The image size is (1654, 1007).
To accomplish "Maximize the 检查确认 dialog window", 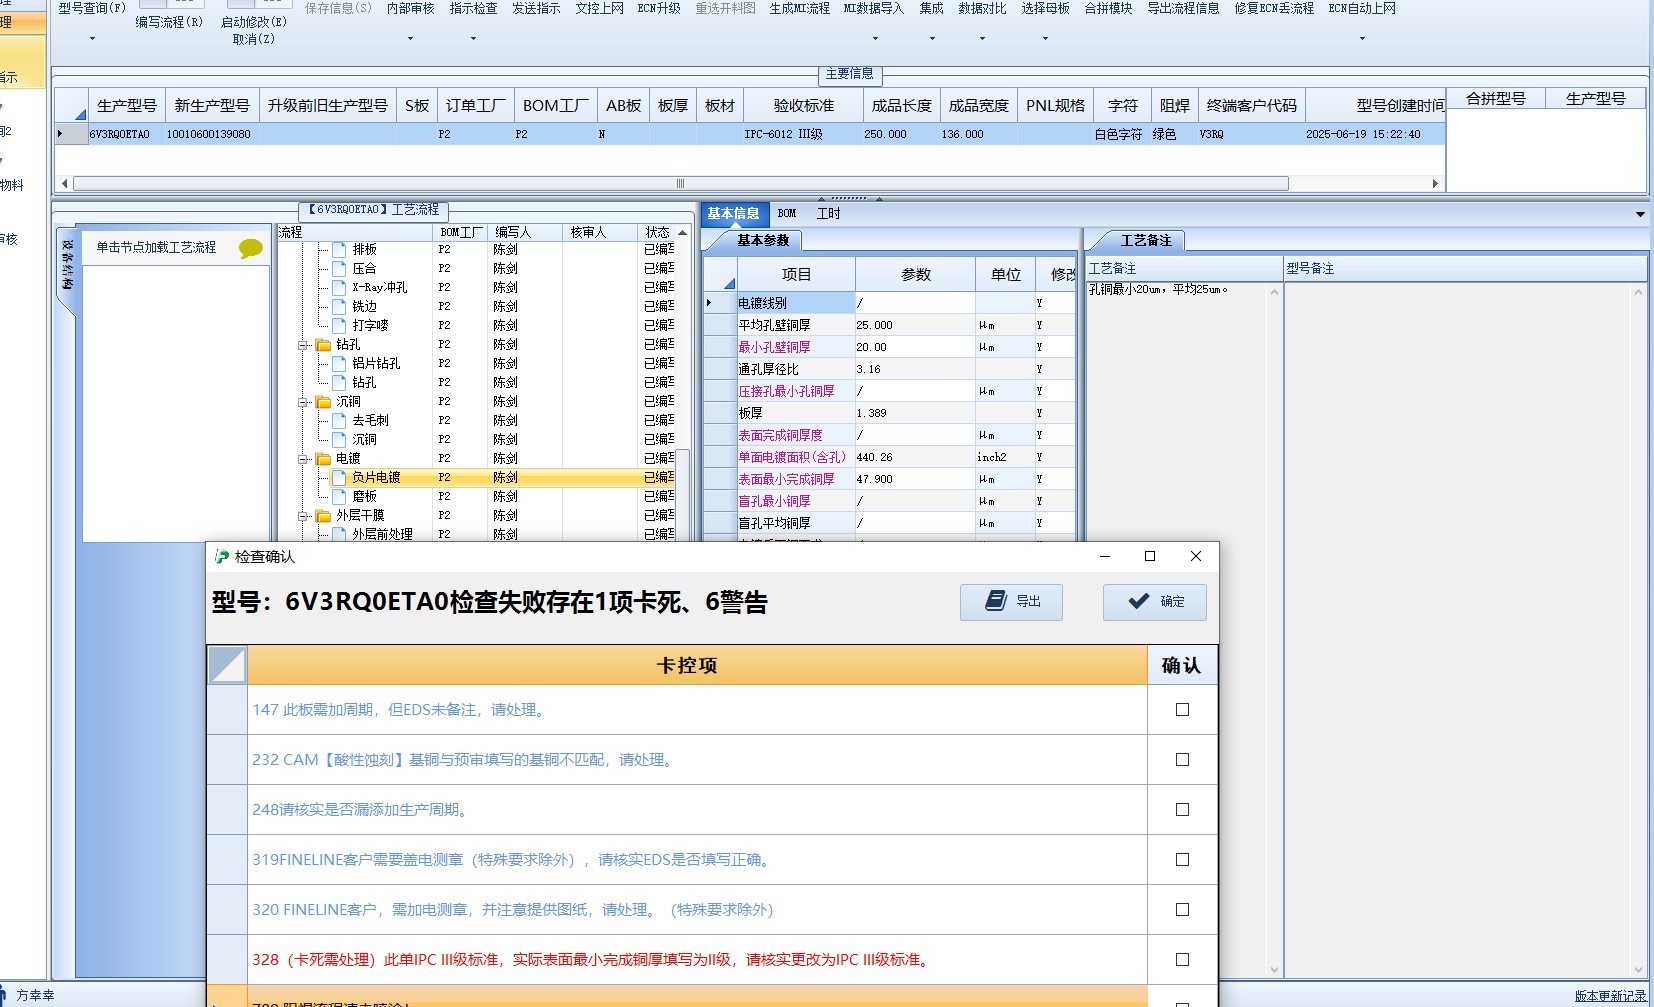I will (1150, 556).
